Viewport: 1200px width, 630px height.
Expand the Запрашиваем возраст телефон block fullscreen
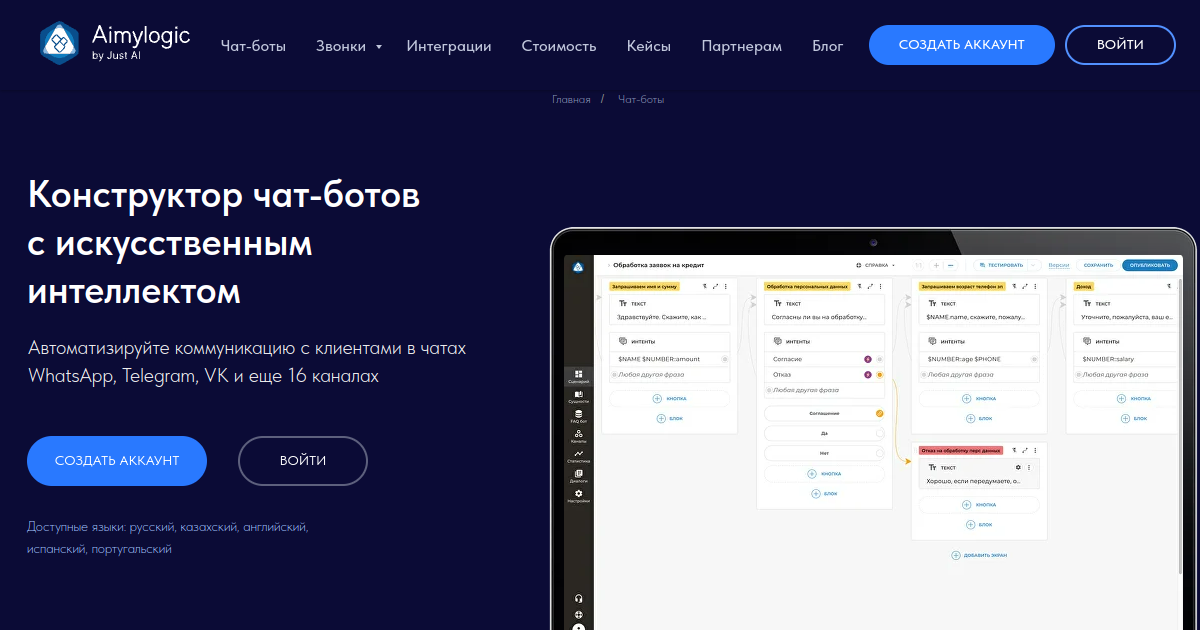pos(1024,286)
